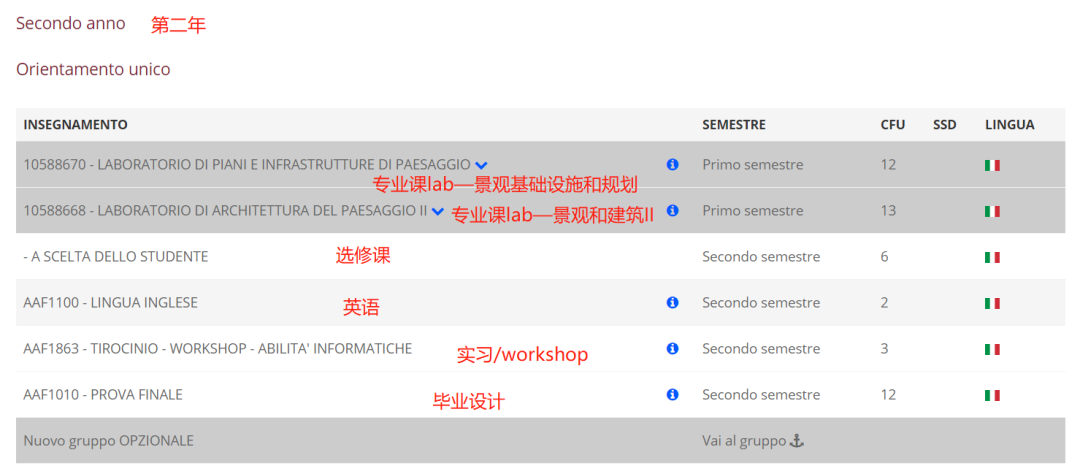Select A SCELTA DELLO STUDENTE row text
The image size is (1080, 466).
click(116, 257)
